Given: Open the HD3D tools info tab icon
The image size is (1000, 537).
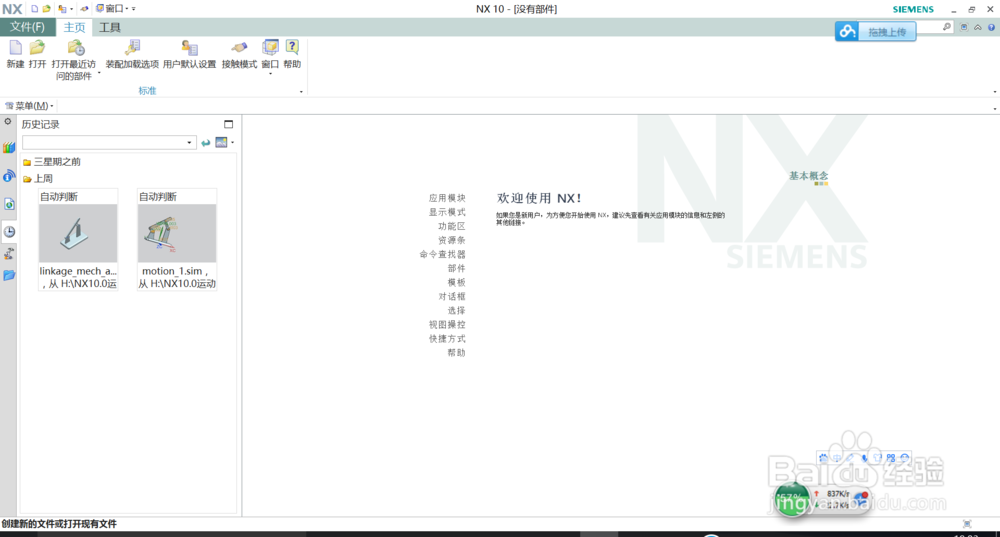Looking at the screenshot, I should 9,176.
